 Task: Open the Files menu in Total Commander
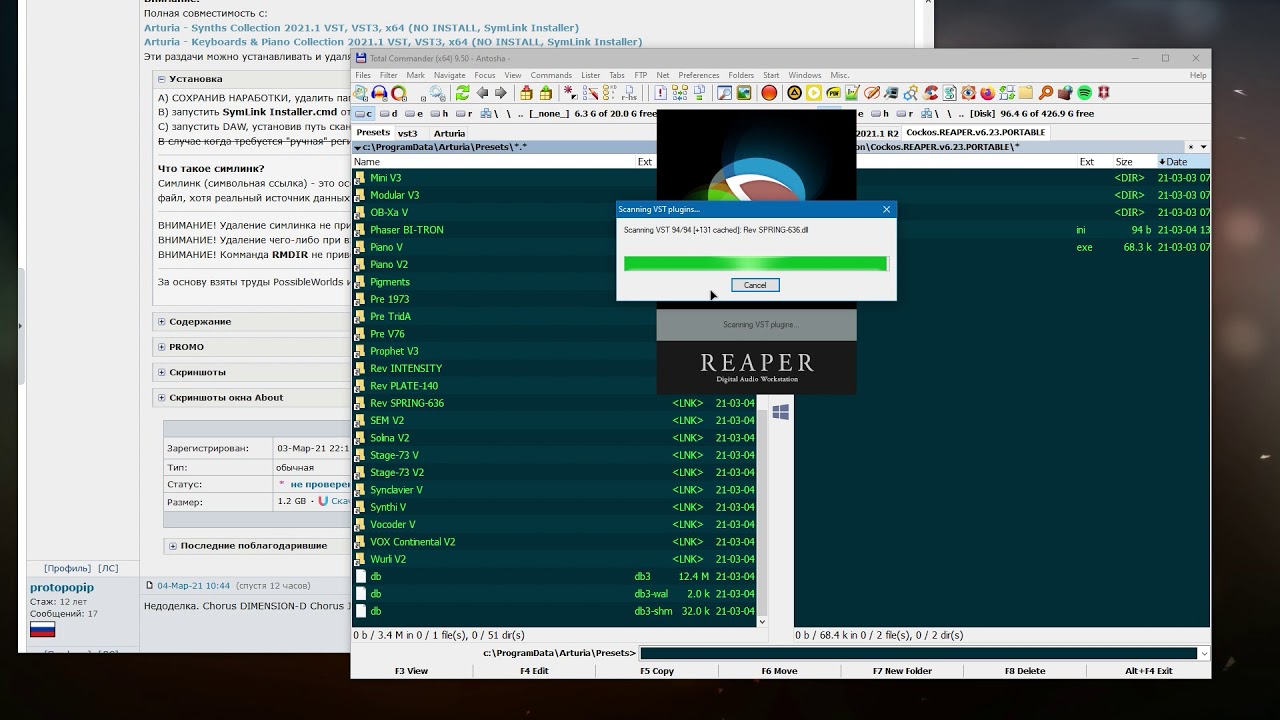[x=363, y=75]
